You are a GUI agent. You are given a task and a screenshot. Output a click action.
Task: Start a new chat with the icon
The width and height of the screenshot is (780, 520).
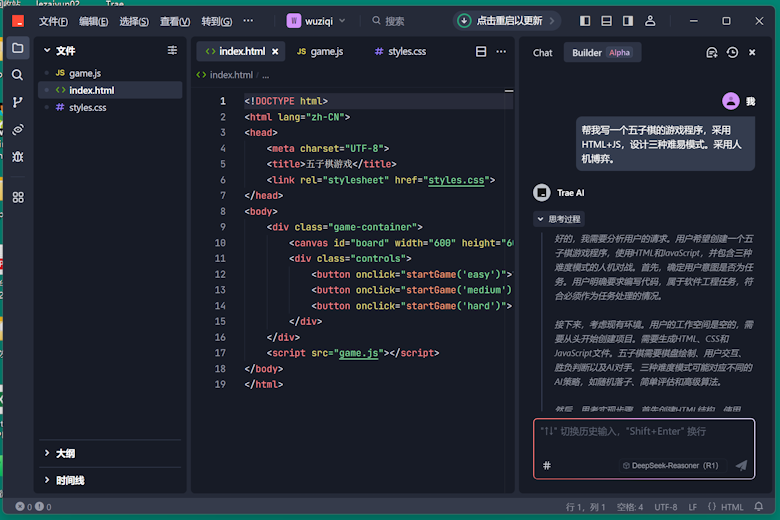(711, 53)
